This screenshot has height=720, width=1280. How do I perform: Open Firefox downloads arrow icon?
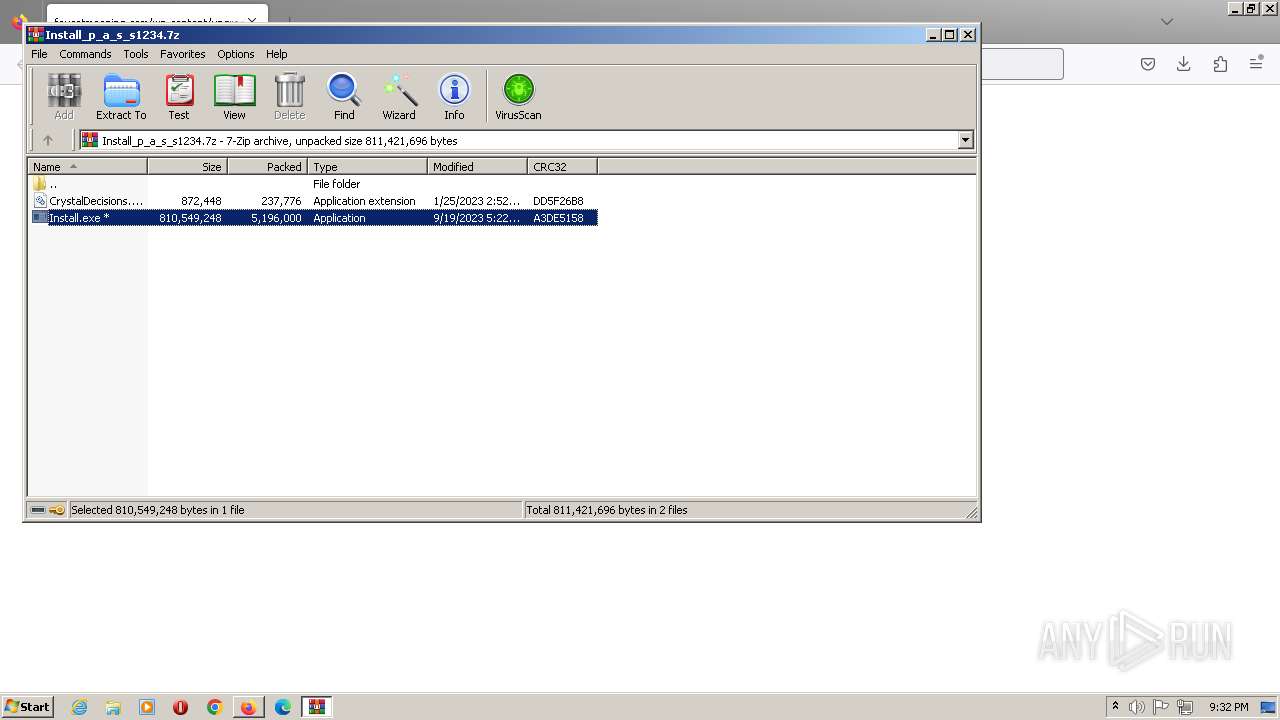pyautogui.click(x=1184, y=64)
